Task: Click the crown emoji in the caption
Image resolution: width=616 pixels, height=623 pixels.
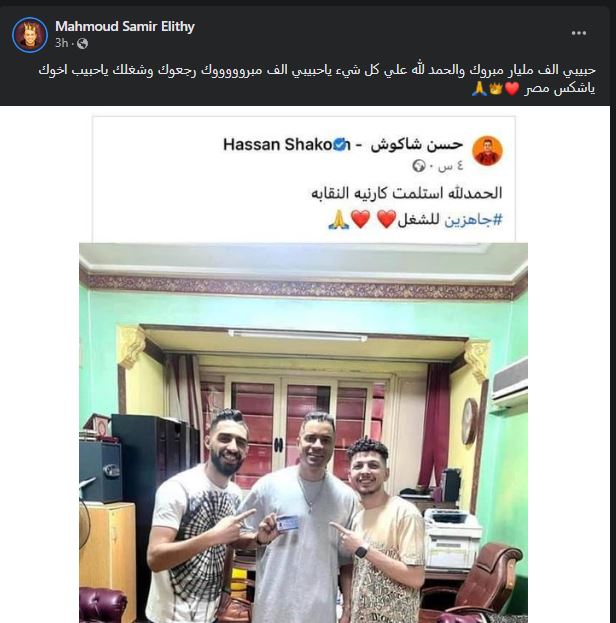Action: coord(496,89)
